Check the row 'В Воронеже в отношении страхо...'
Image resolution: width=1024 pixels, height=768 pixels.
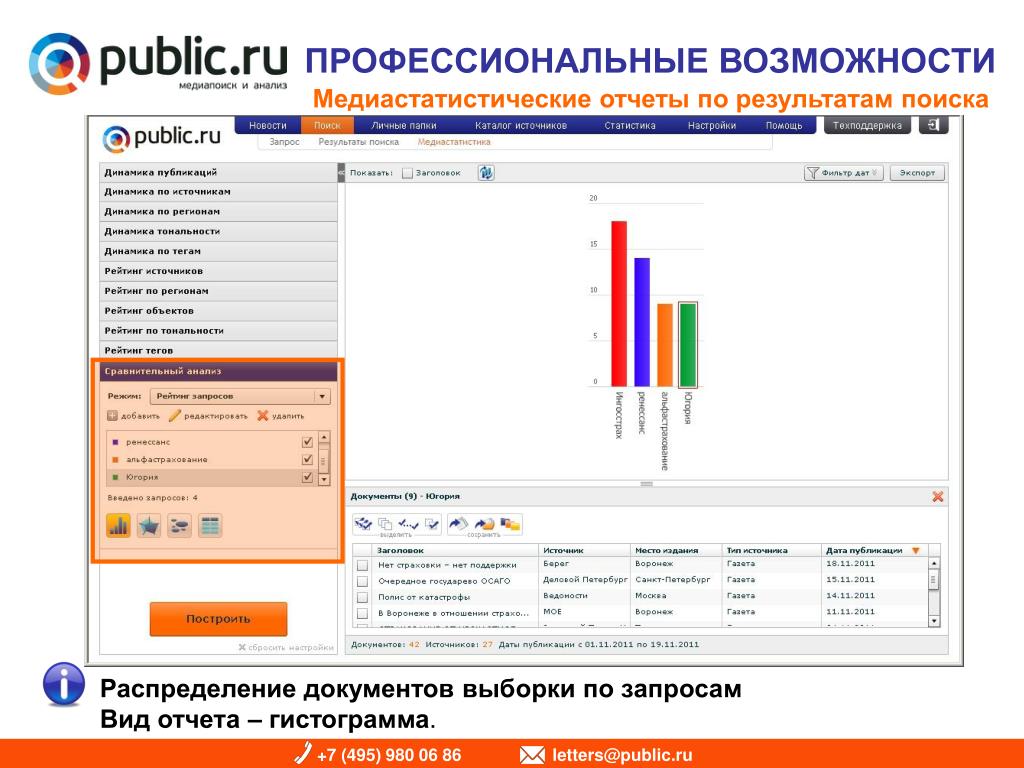[362, 614]
